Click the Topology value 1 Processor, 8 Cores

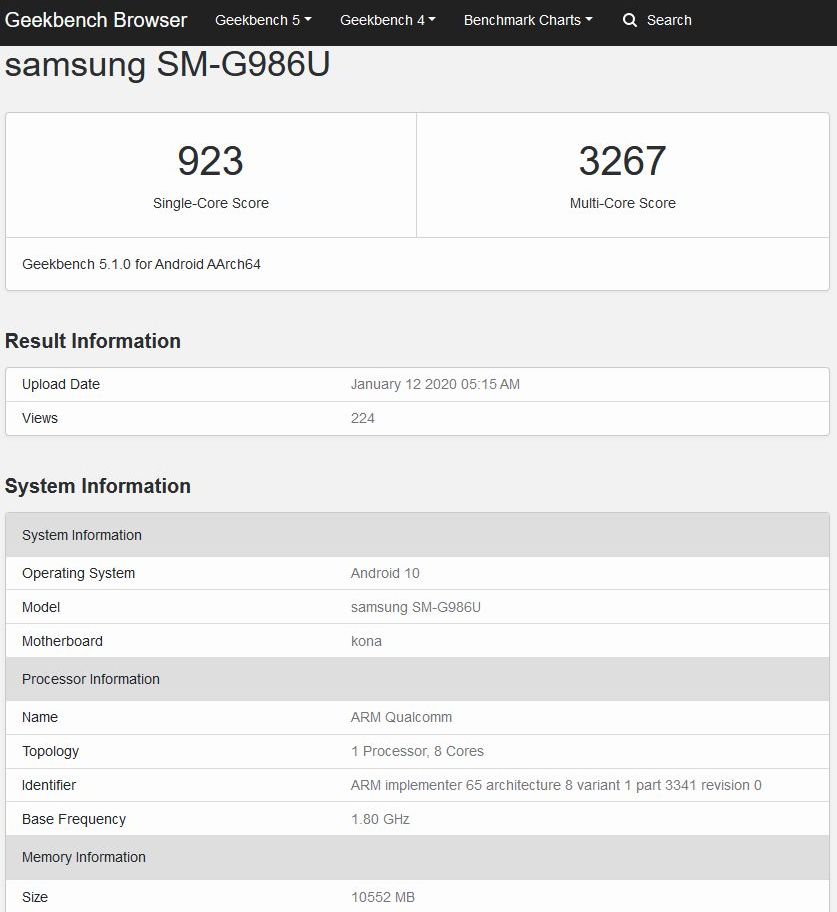417,751
